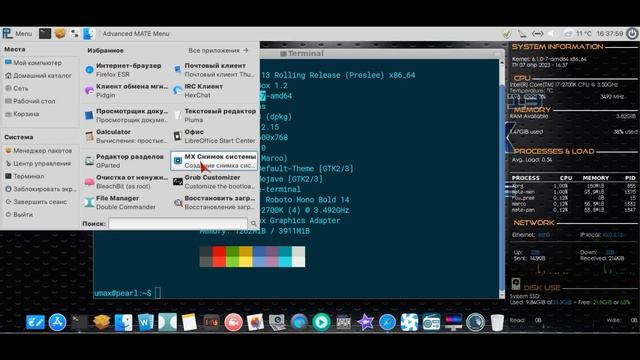Screen dimensions: 640x360
Task: Click the 16:37:59 clock
Action: click(609, 33)
